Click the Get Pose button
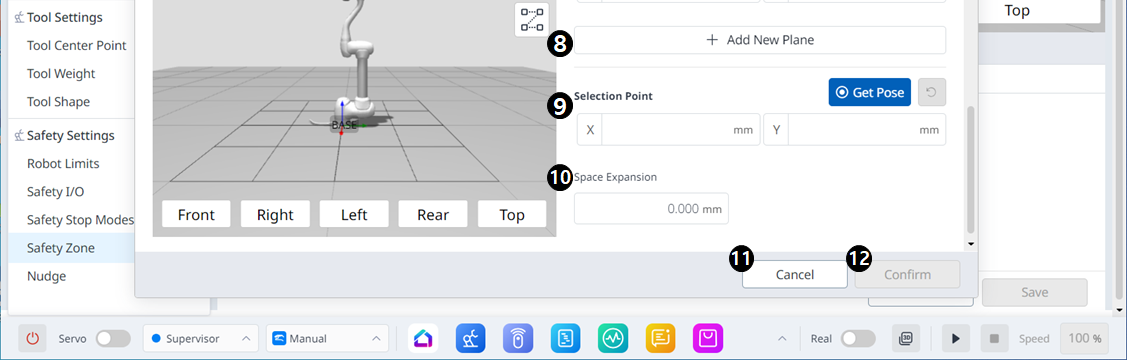The image size is (1127, 360). (870, 93)
